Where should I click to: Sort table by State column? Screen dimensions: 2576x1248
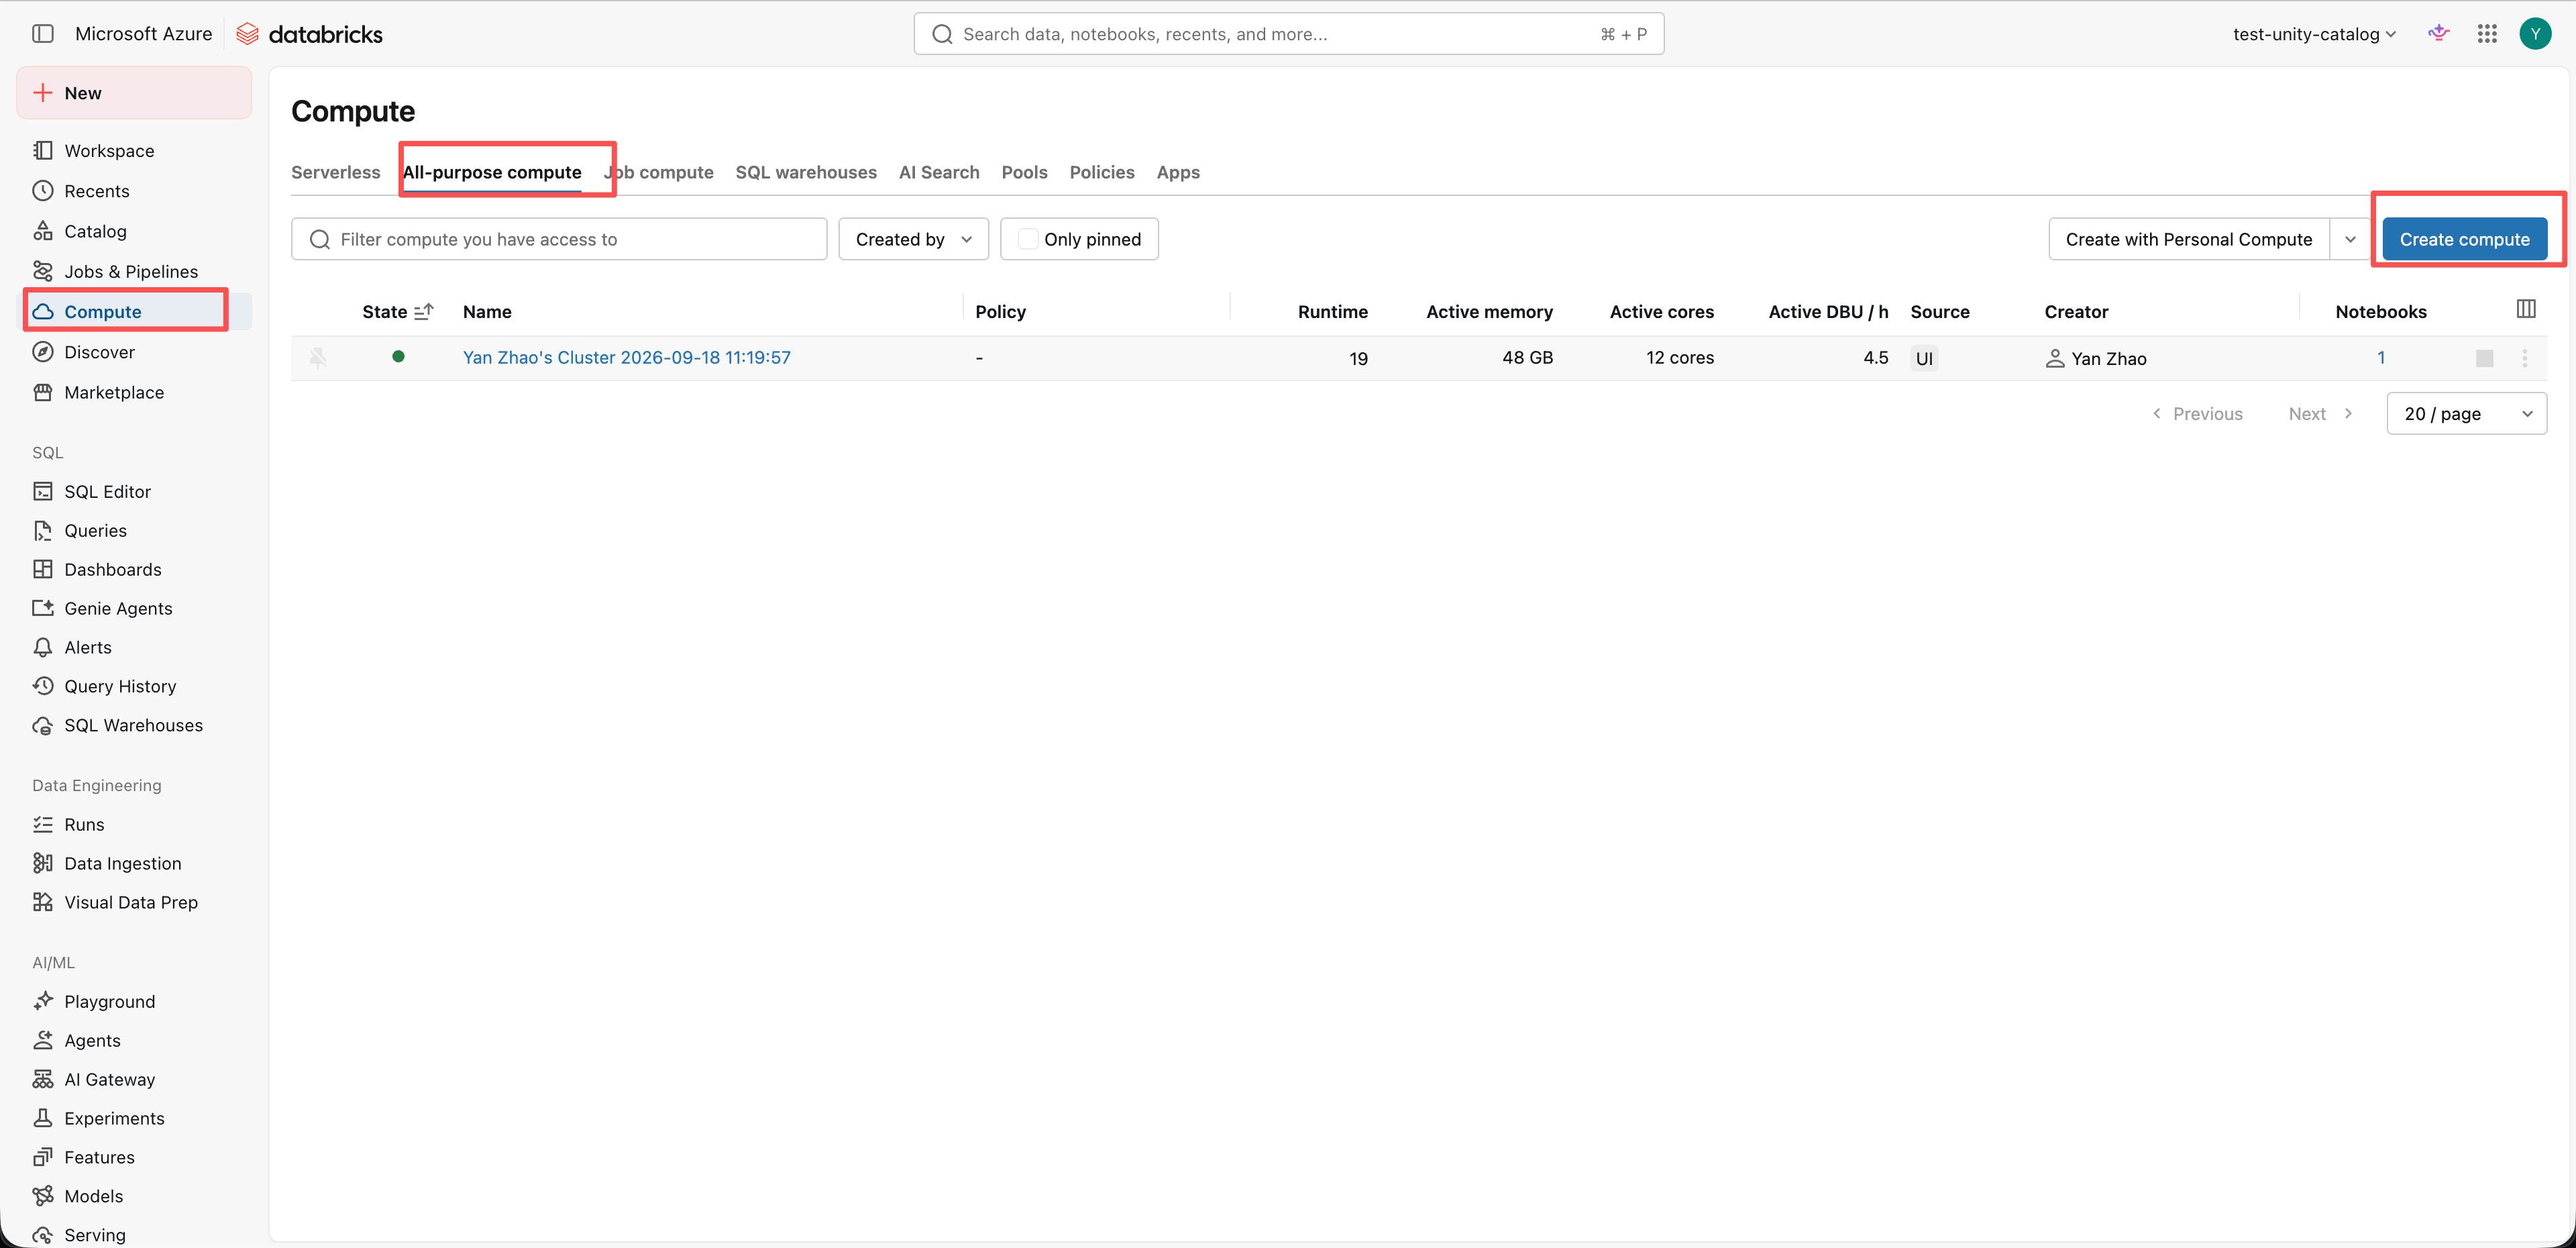(397, 311)
